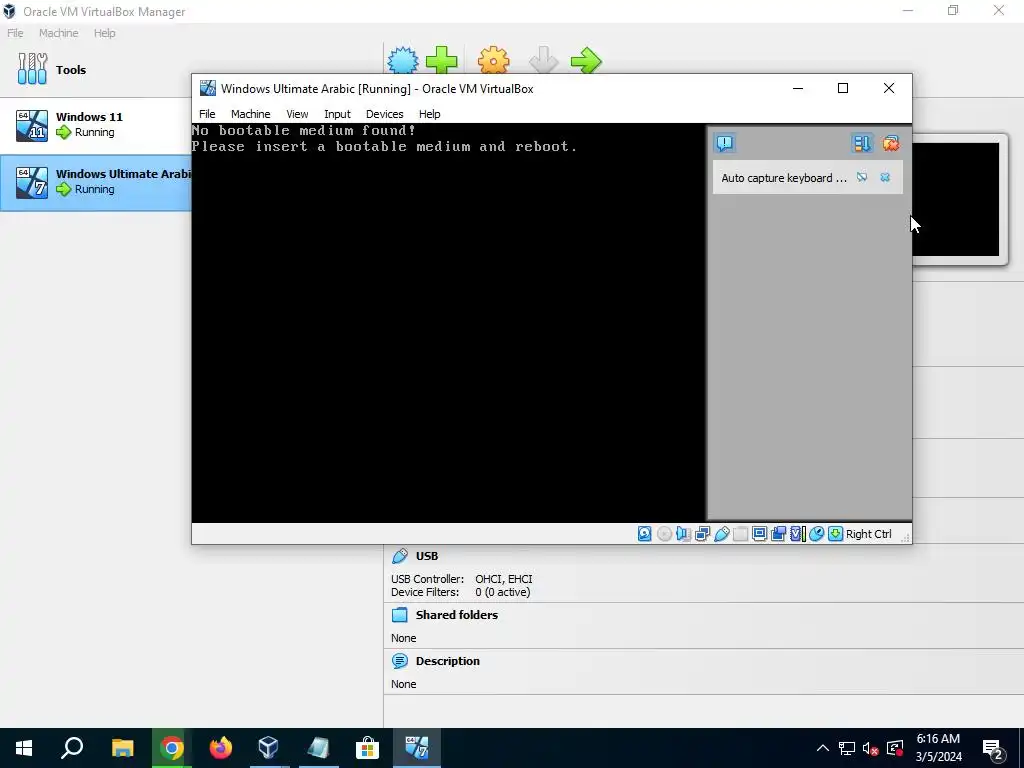Toggle the notification center speech bubble icon

click(725, 143)
